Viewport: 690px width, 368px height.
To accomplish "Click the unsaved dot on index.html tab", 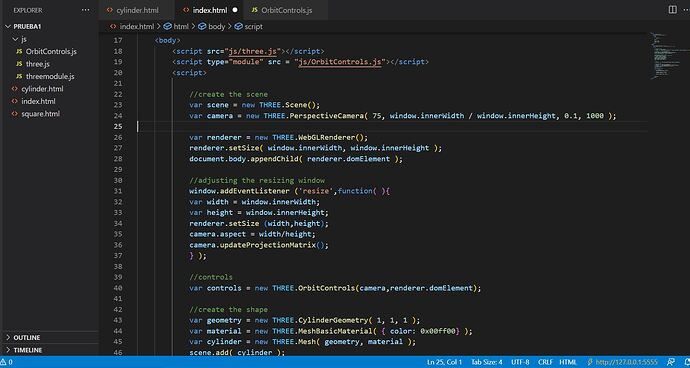I will coord(235,10).
